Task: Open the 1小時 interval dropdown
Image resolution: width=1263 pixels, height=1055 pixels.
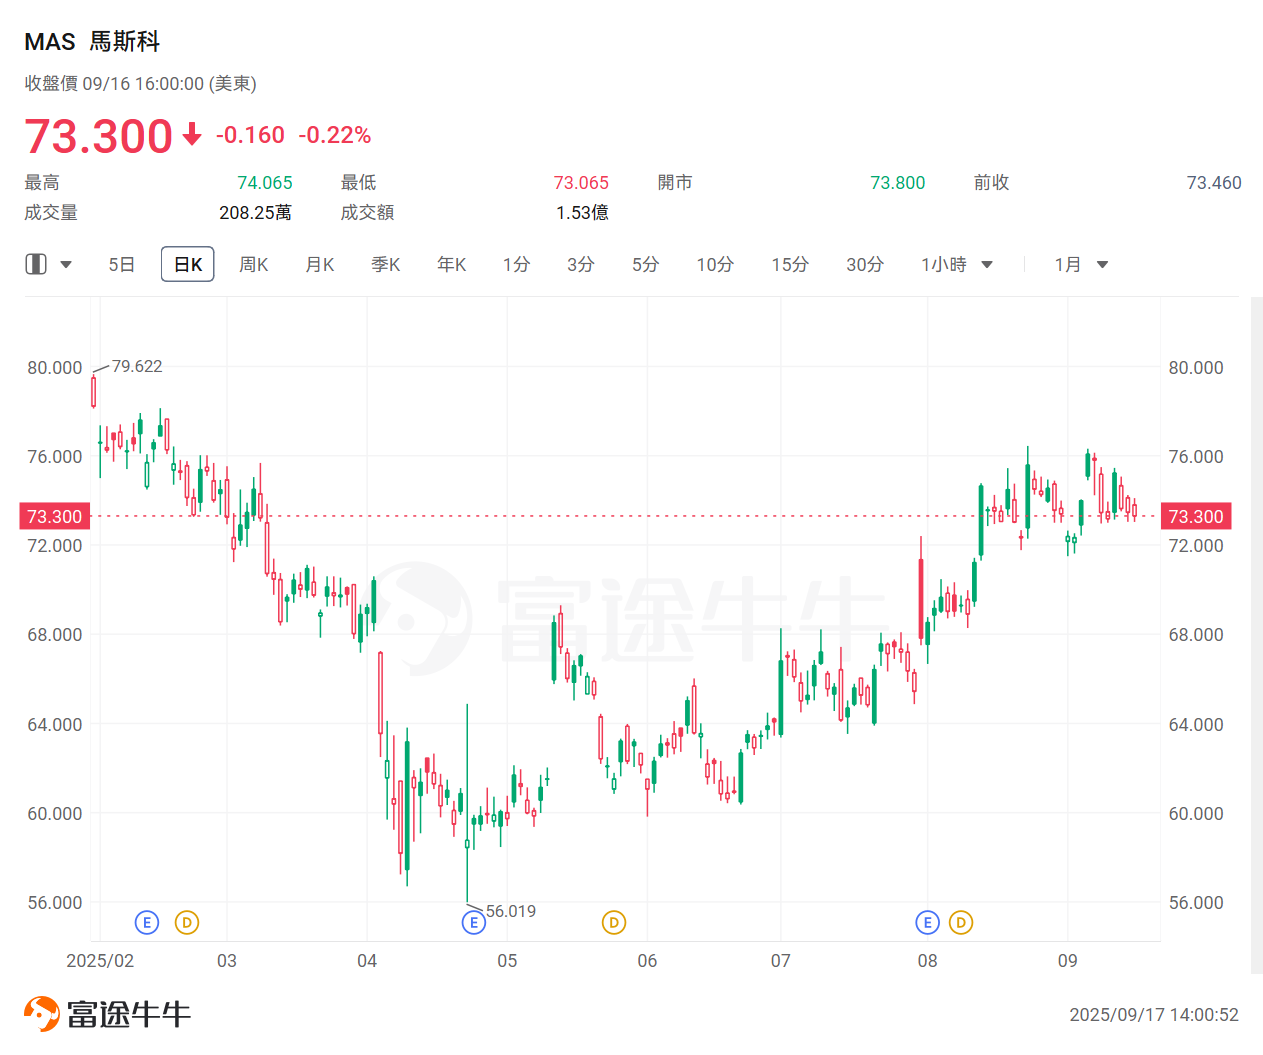Action: pyautogui.click(x=956, y=265)
